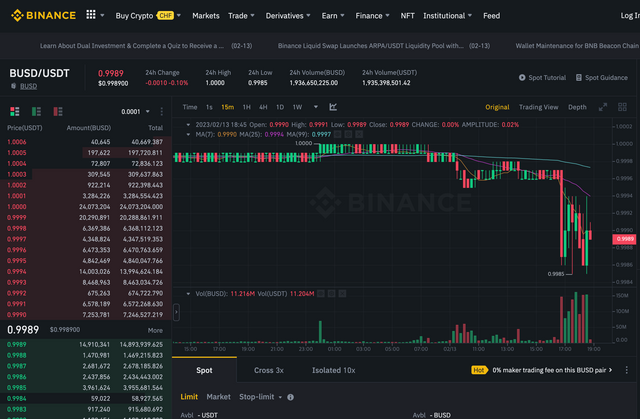This screenshot has height=419, width=640.
Task: Click the BUSD link under pair name
Action: pos(29,86)
